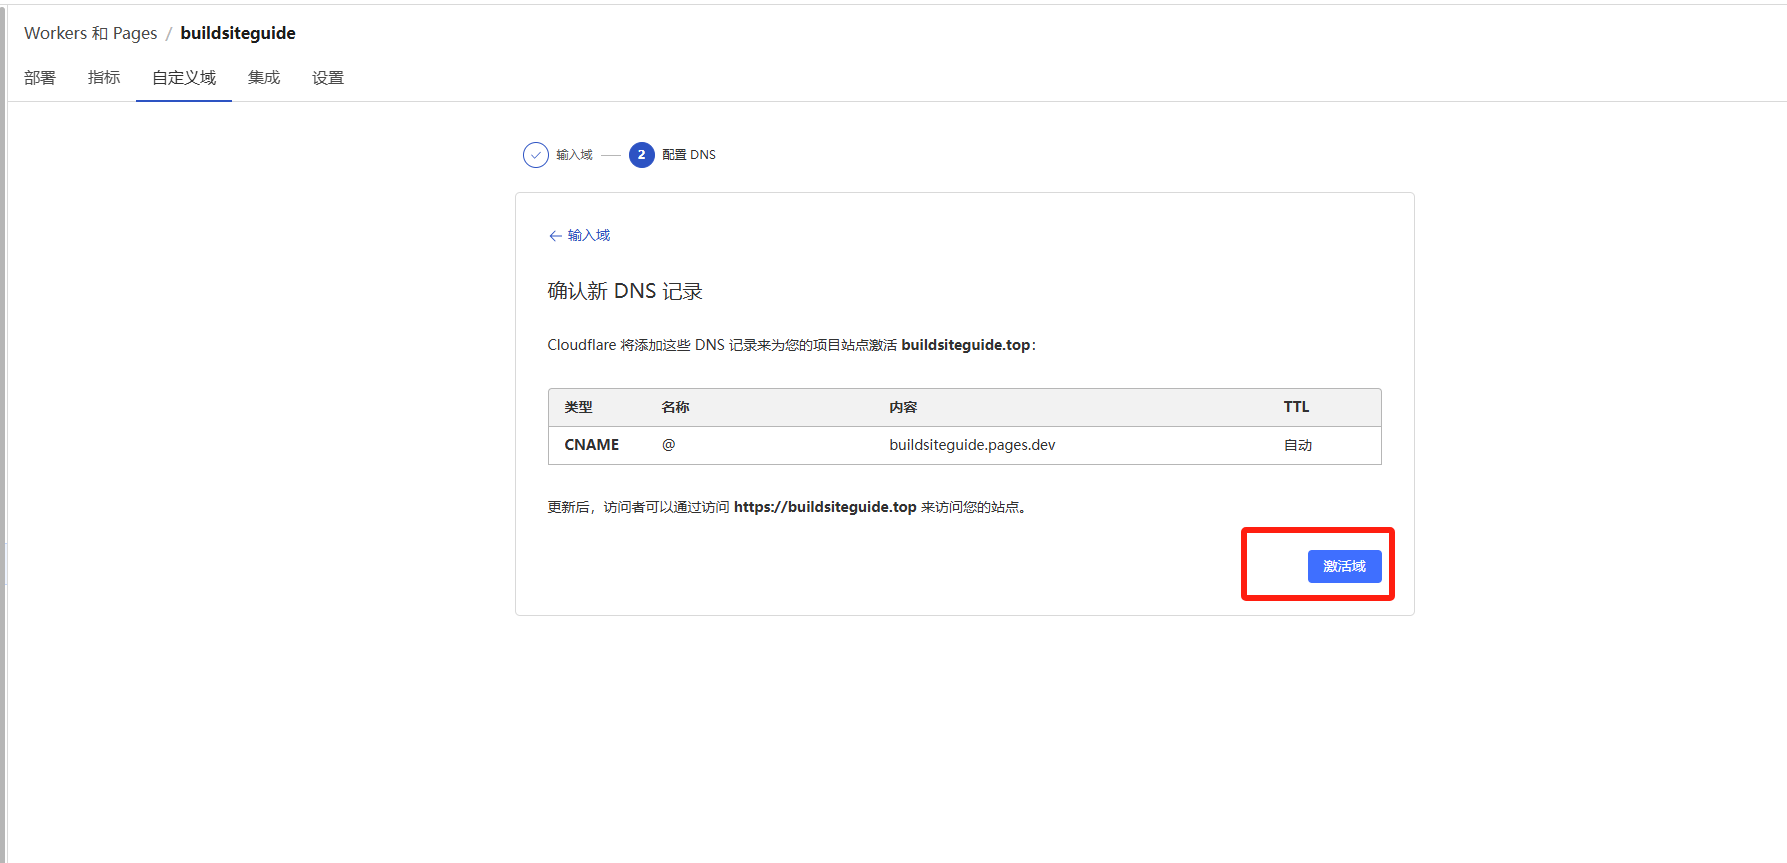Image resolution: width=1787 pixels, height=863 pixels.
Task: Go to the 集成 tab
Action: coord(264,78)
